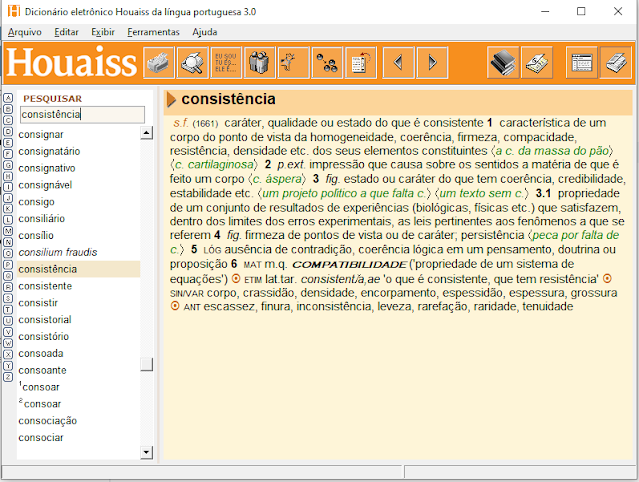Viewport: 639px width, 482px height.
Task: Select 'consilium fraudis' in the word list
Action: pos(58,253)
